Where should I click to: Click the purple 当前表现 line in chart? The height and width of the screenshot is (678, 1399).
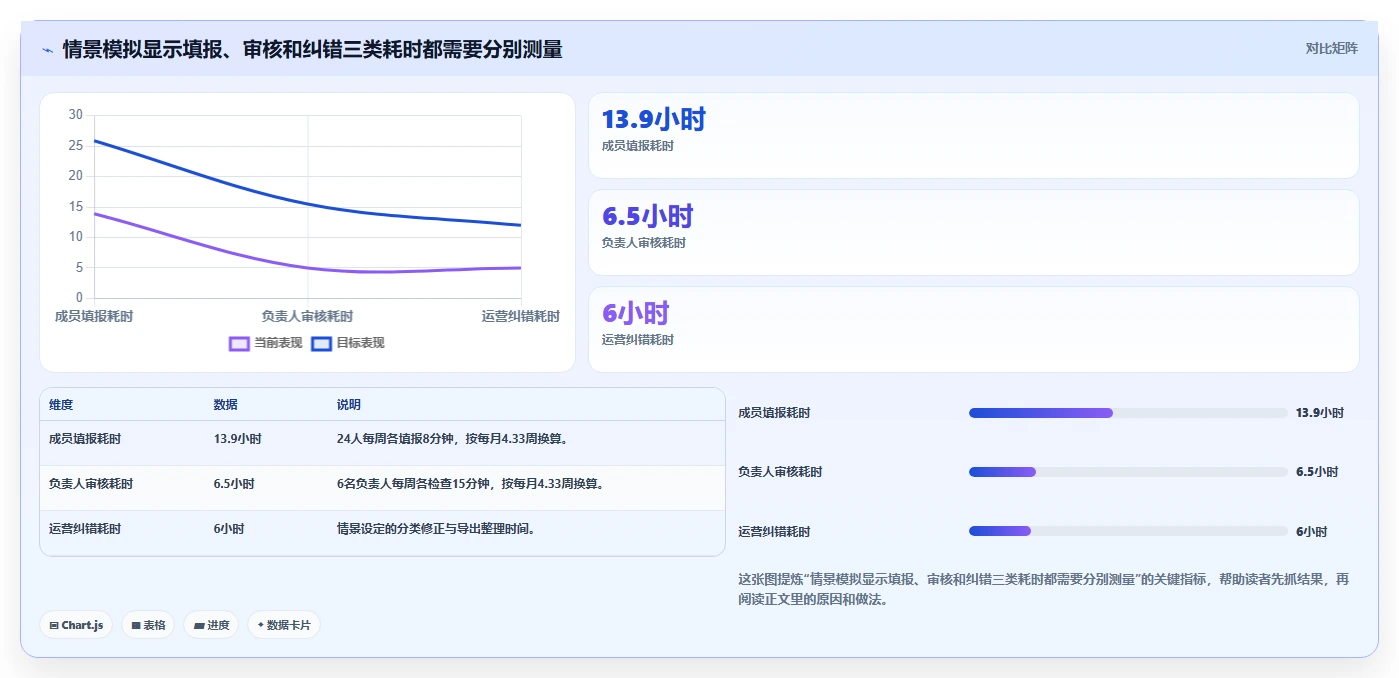coord(308,268)
